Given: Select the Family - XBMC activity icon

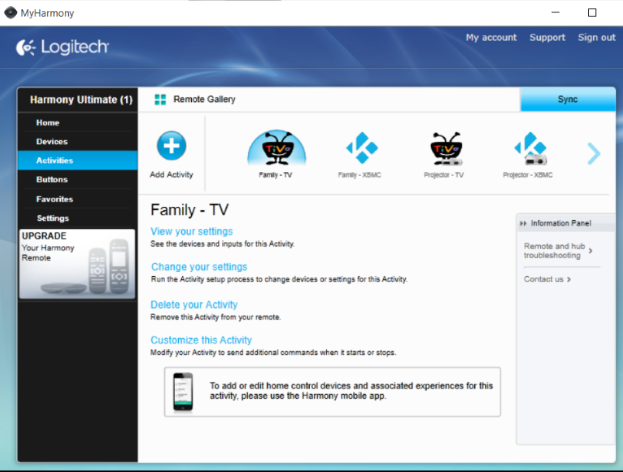Looking at the screenshot, I should click(x=361, y=148).
